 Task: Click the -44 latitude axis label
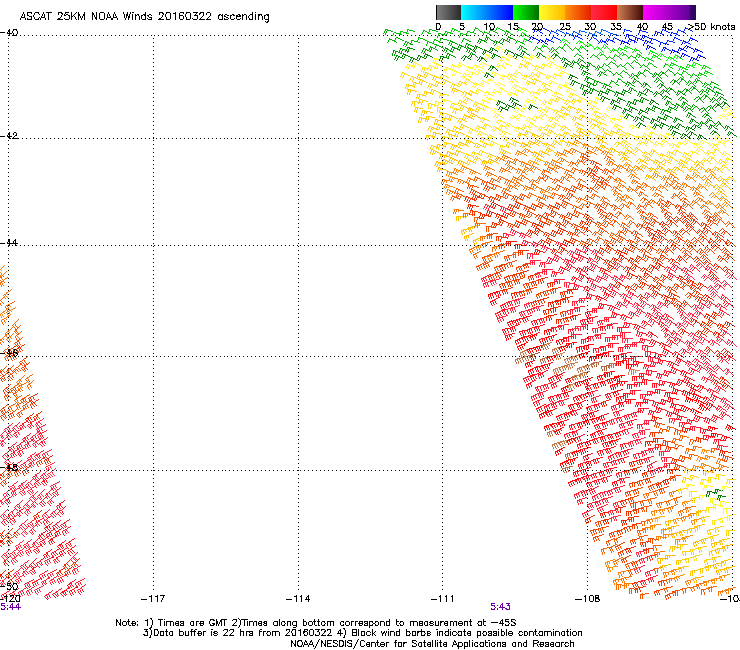click(9, 243)
